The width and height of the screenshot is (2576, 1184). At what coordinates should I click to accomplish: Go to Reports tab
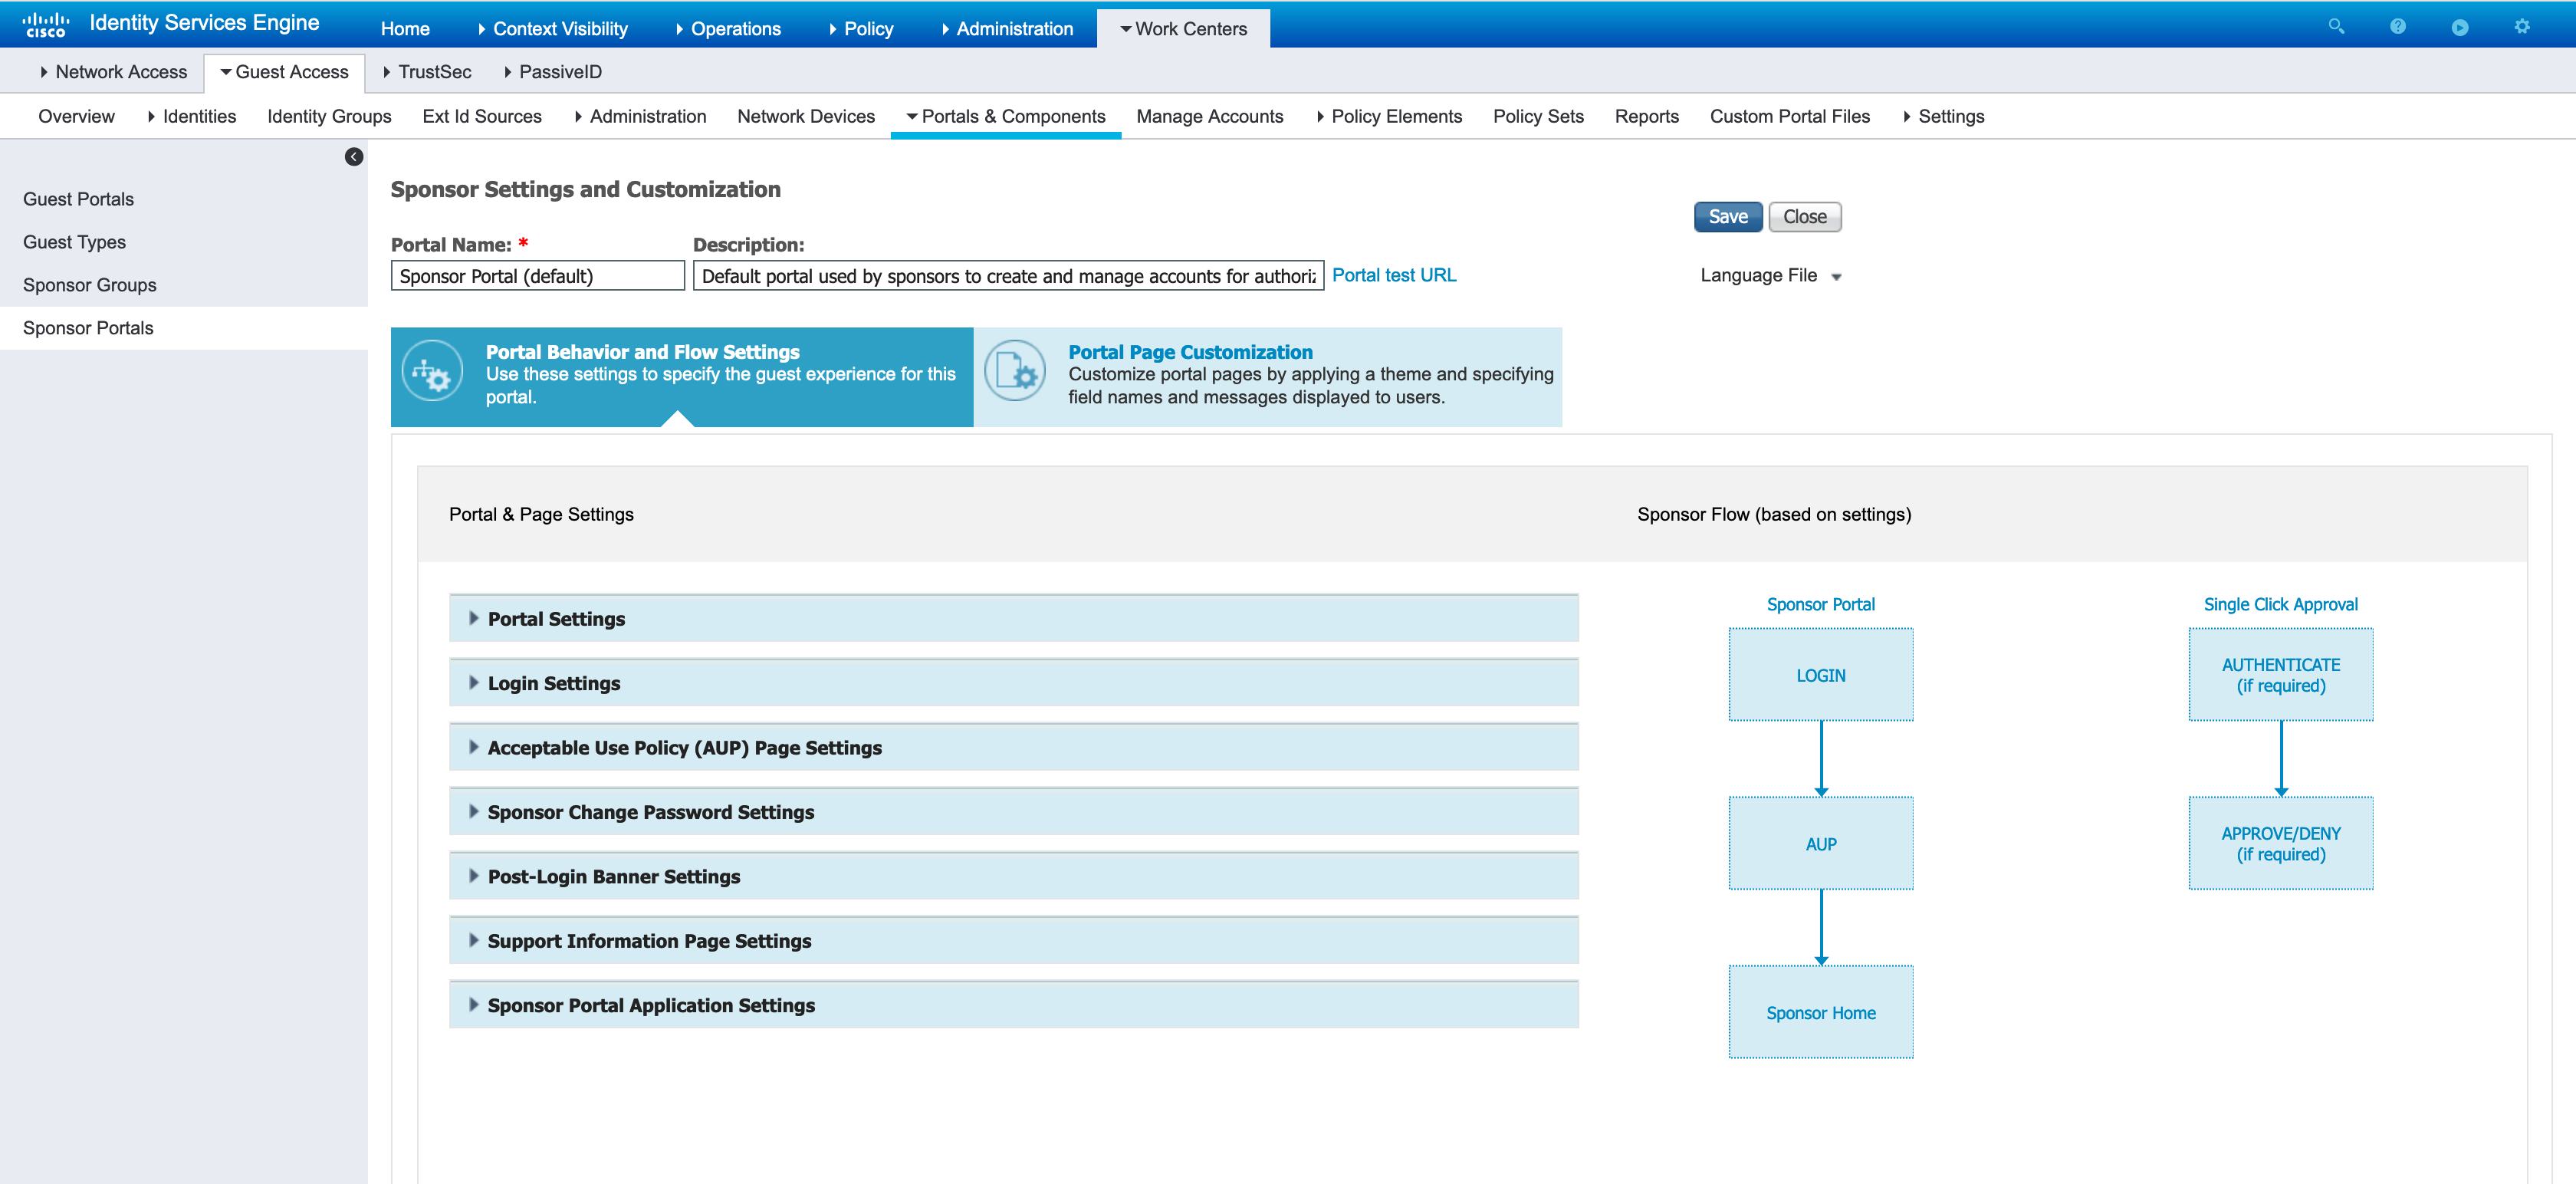1647,116
